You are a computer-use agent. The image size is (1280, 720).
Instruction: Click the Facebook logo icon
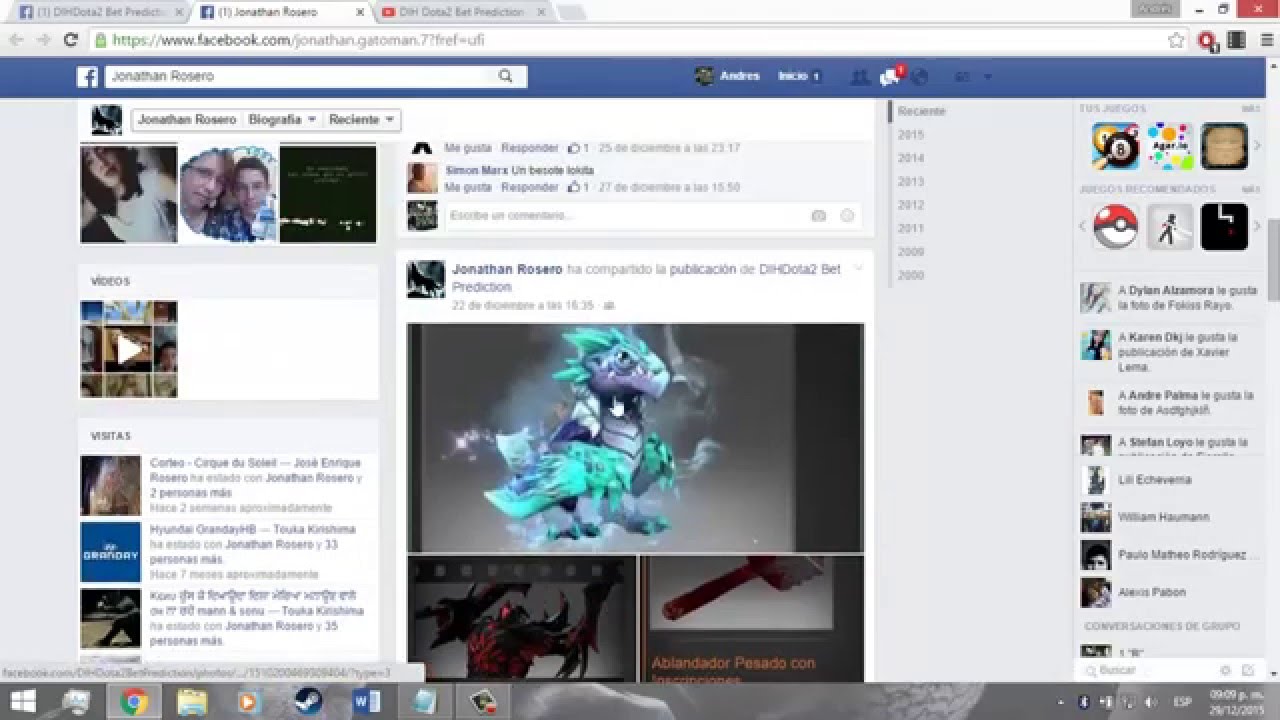88,77
